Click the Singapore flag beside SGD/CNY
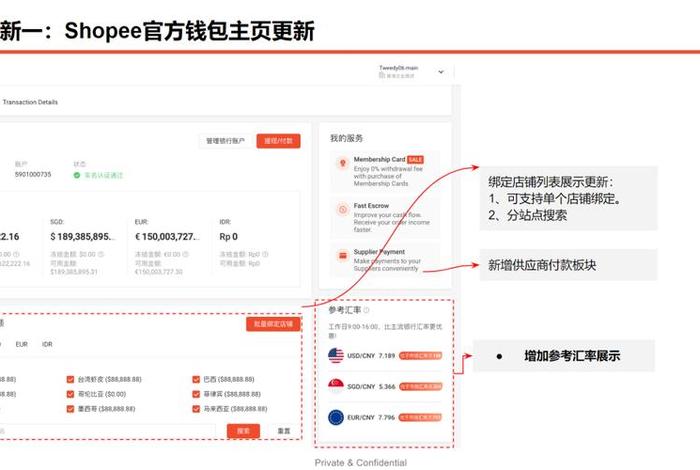700x470 pixels. pos(336,386)
